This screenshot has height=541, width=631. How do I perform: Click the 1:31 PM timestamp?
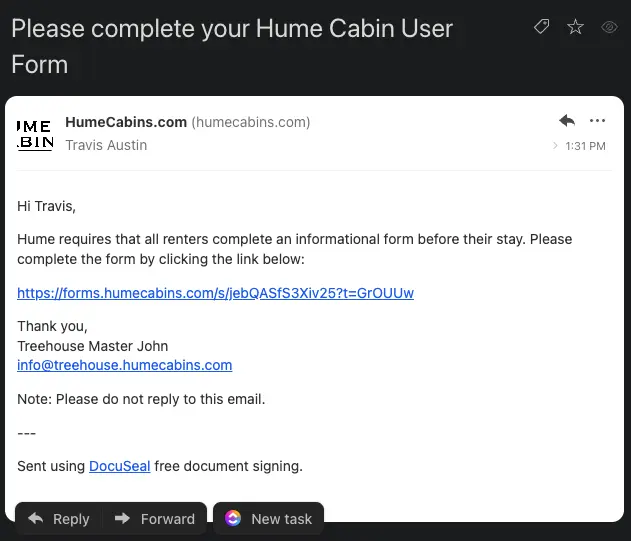coord(585,146)
